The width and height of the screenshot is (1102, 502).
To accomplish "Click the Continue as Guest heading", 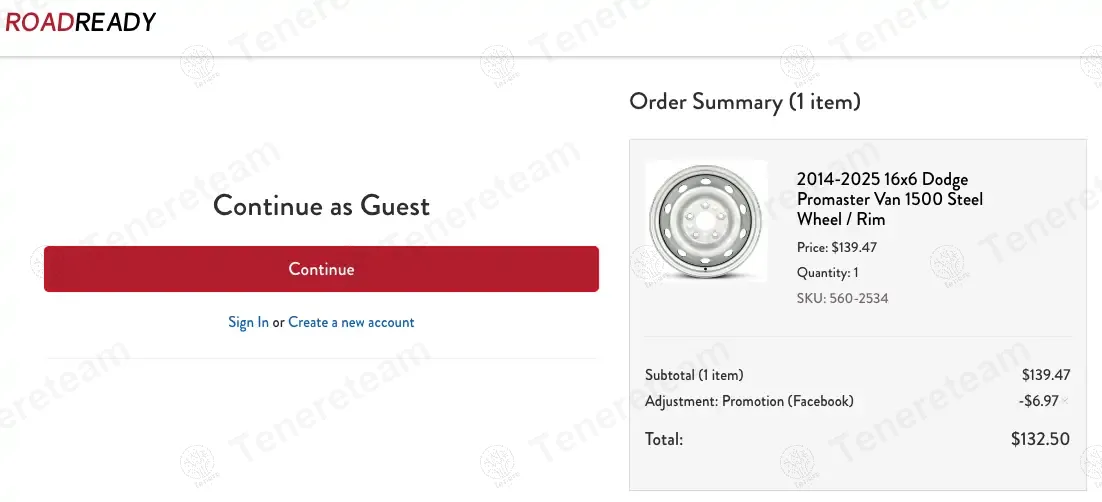I will [x=321, y=206].
